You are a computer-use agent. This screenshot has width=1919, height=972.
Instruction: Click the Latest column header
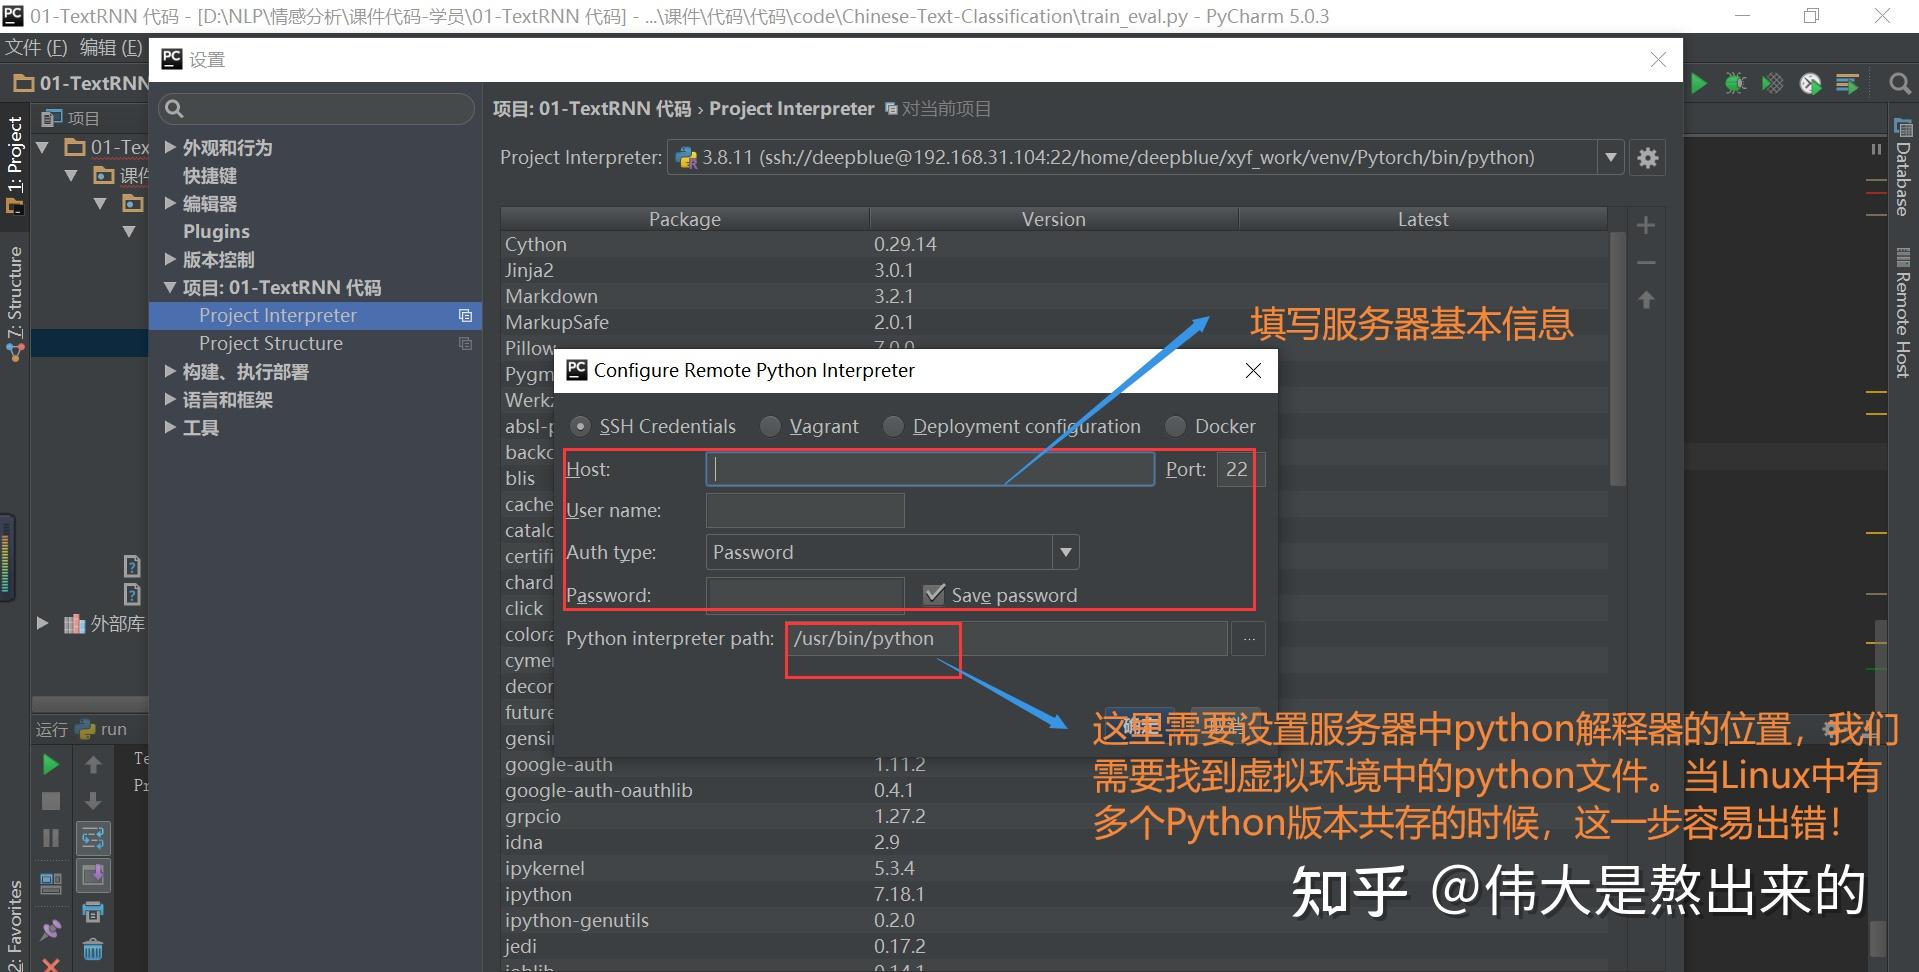pyautogui.click(x=1423, y=219)
